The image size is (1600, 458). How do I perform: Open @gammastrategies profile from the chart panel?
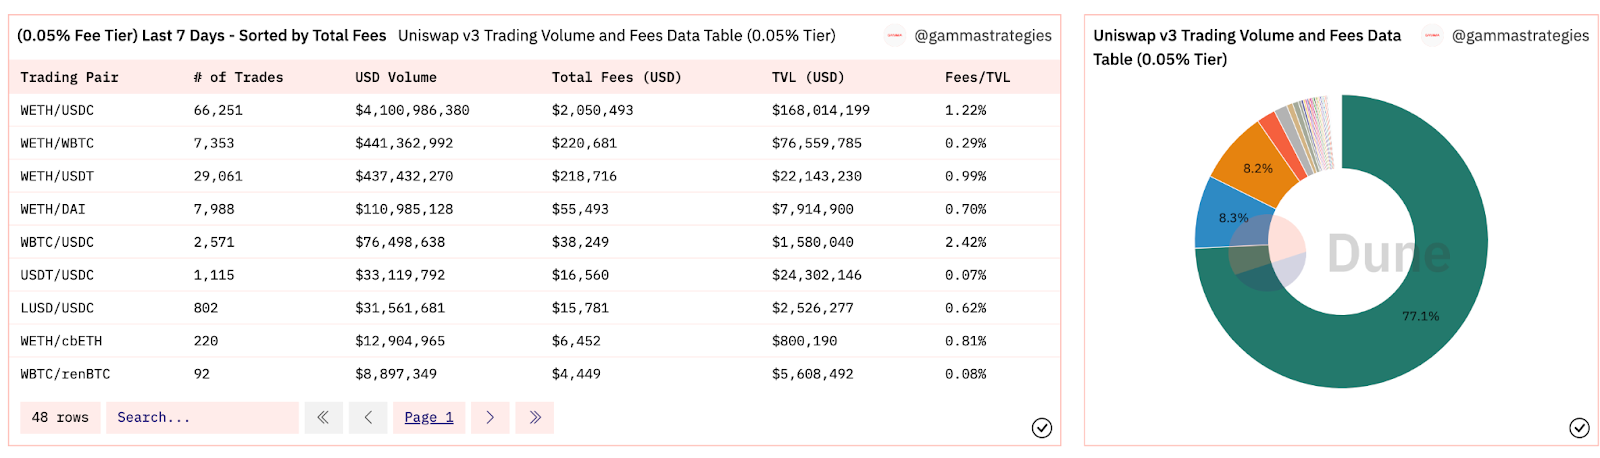[x=1520, y=36]
